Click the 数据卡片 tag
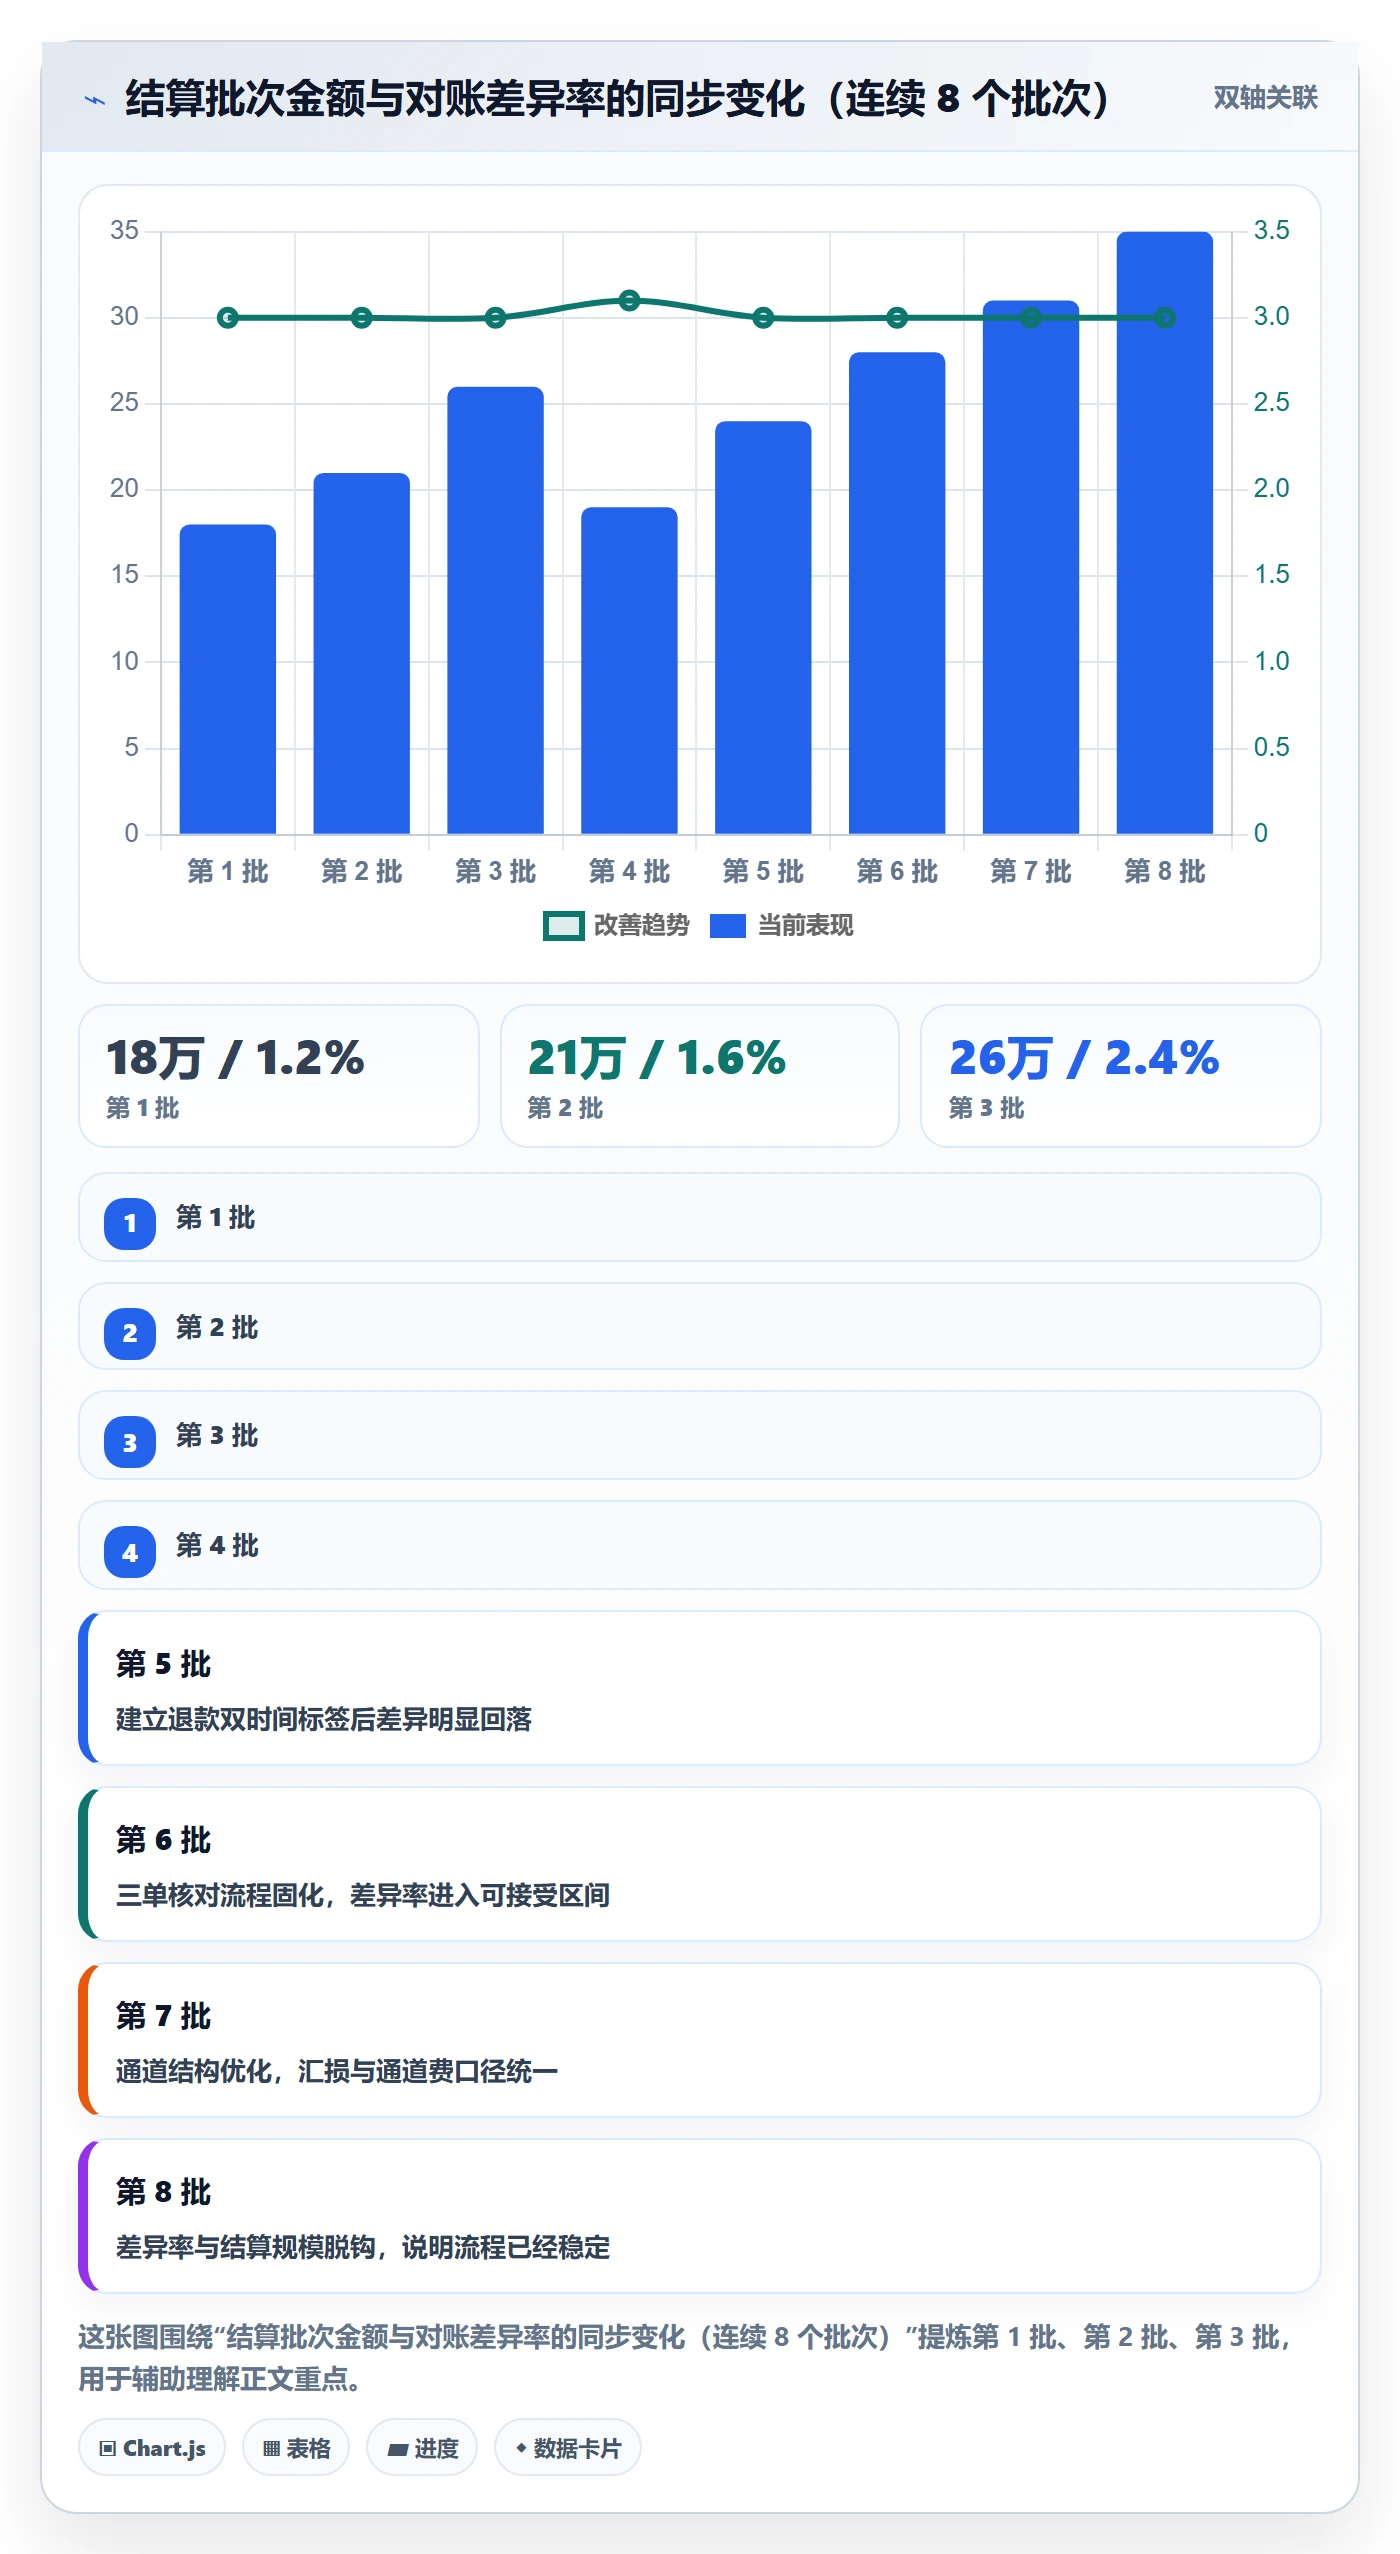Viewport: 1400px width, 2554px height. 568,2448
